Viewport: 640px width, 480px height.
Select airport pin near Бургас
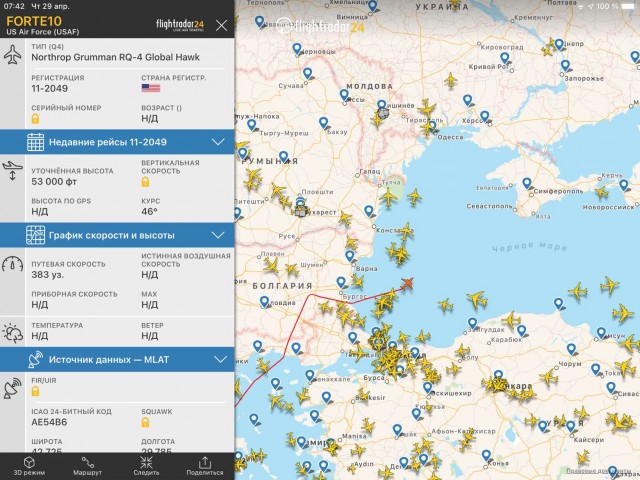(x=341, y=282)
